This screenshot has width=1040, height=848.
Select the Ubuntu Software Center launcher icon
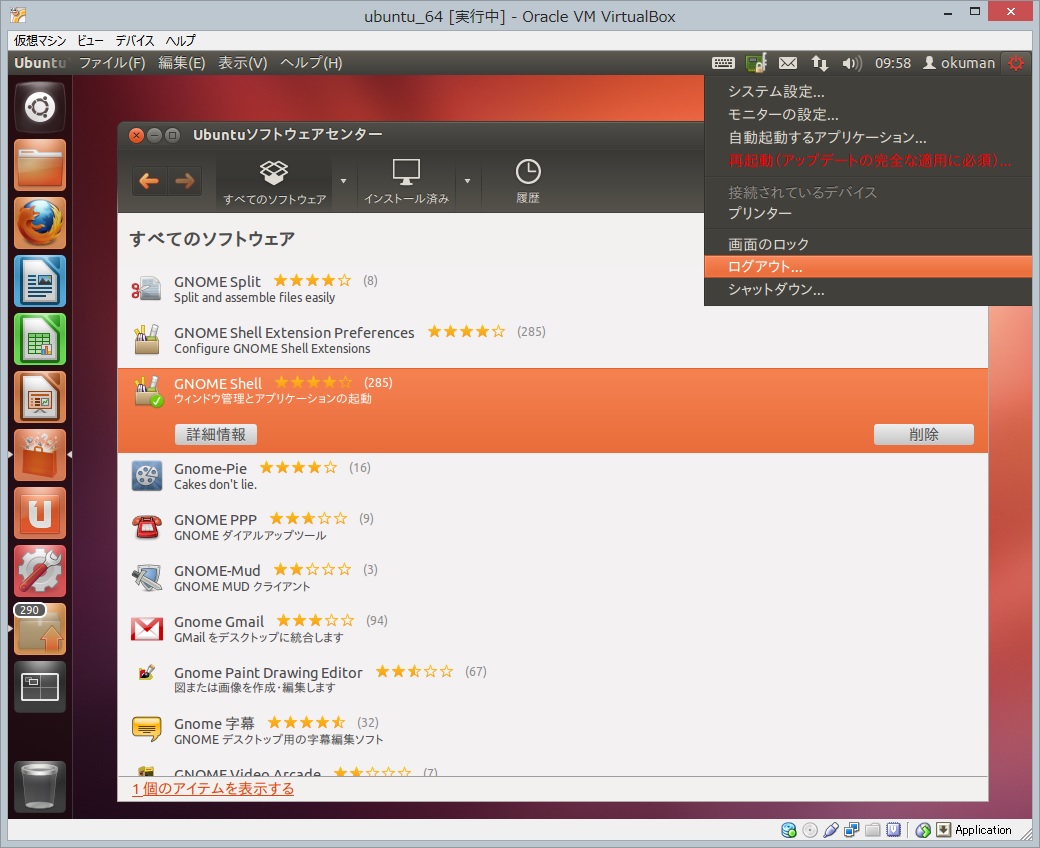pyautogui.click(x=40, y=455)
